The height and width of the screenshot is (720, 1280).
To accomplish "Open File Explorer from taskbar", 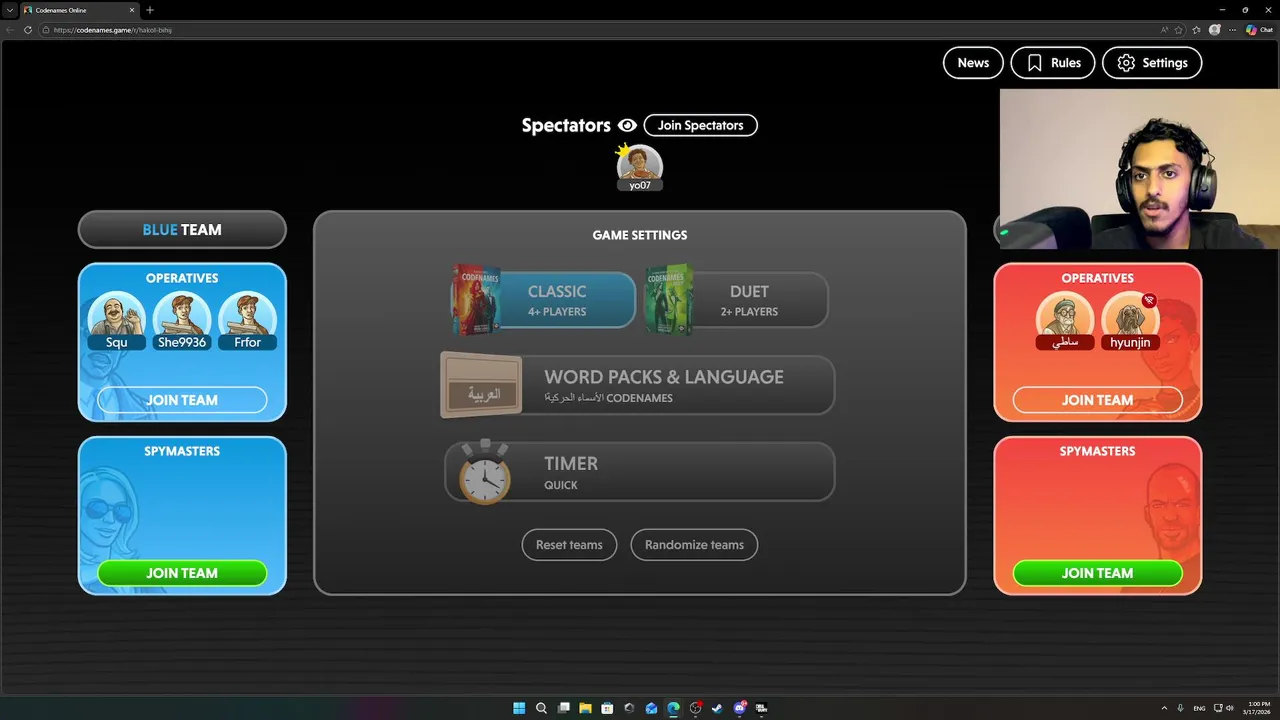I will point(585,708).
